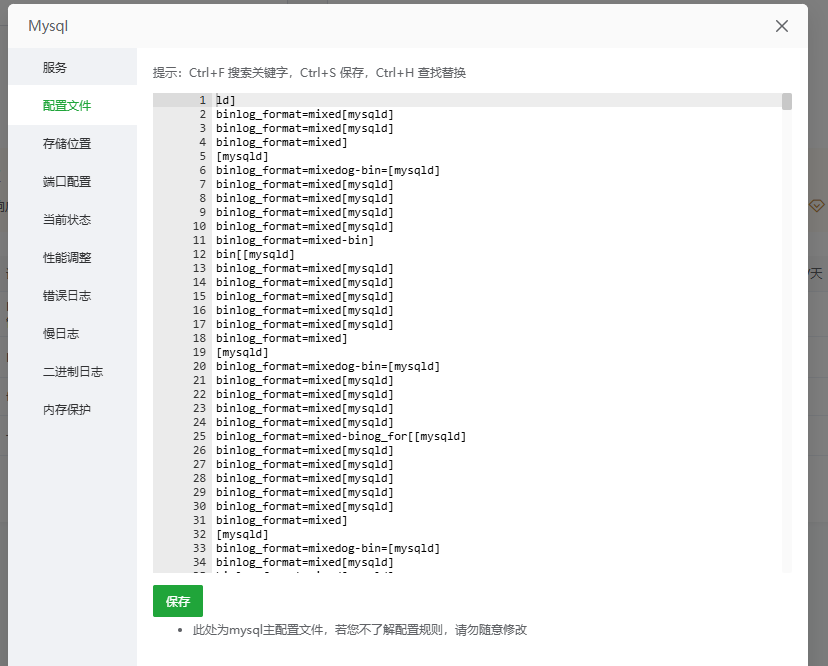Image resolution: width=828 pixels, height=666 pixels.
Task: Click line number 10 in the gutter
Action: coord(200,226)
